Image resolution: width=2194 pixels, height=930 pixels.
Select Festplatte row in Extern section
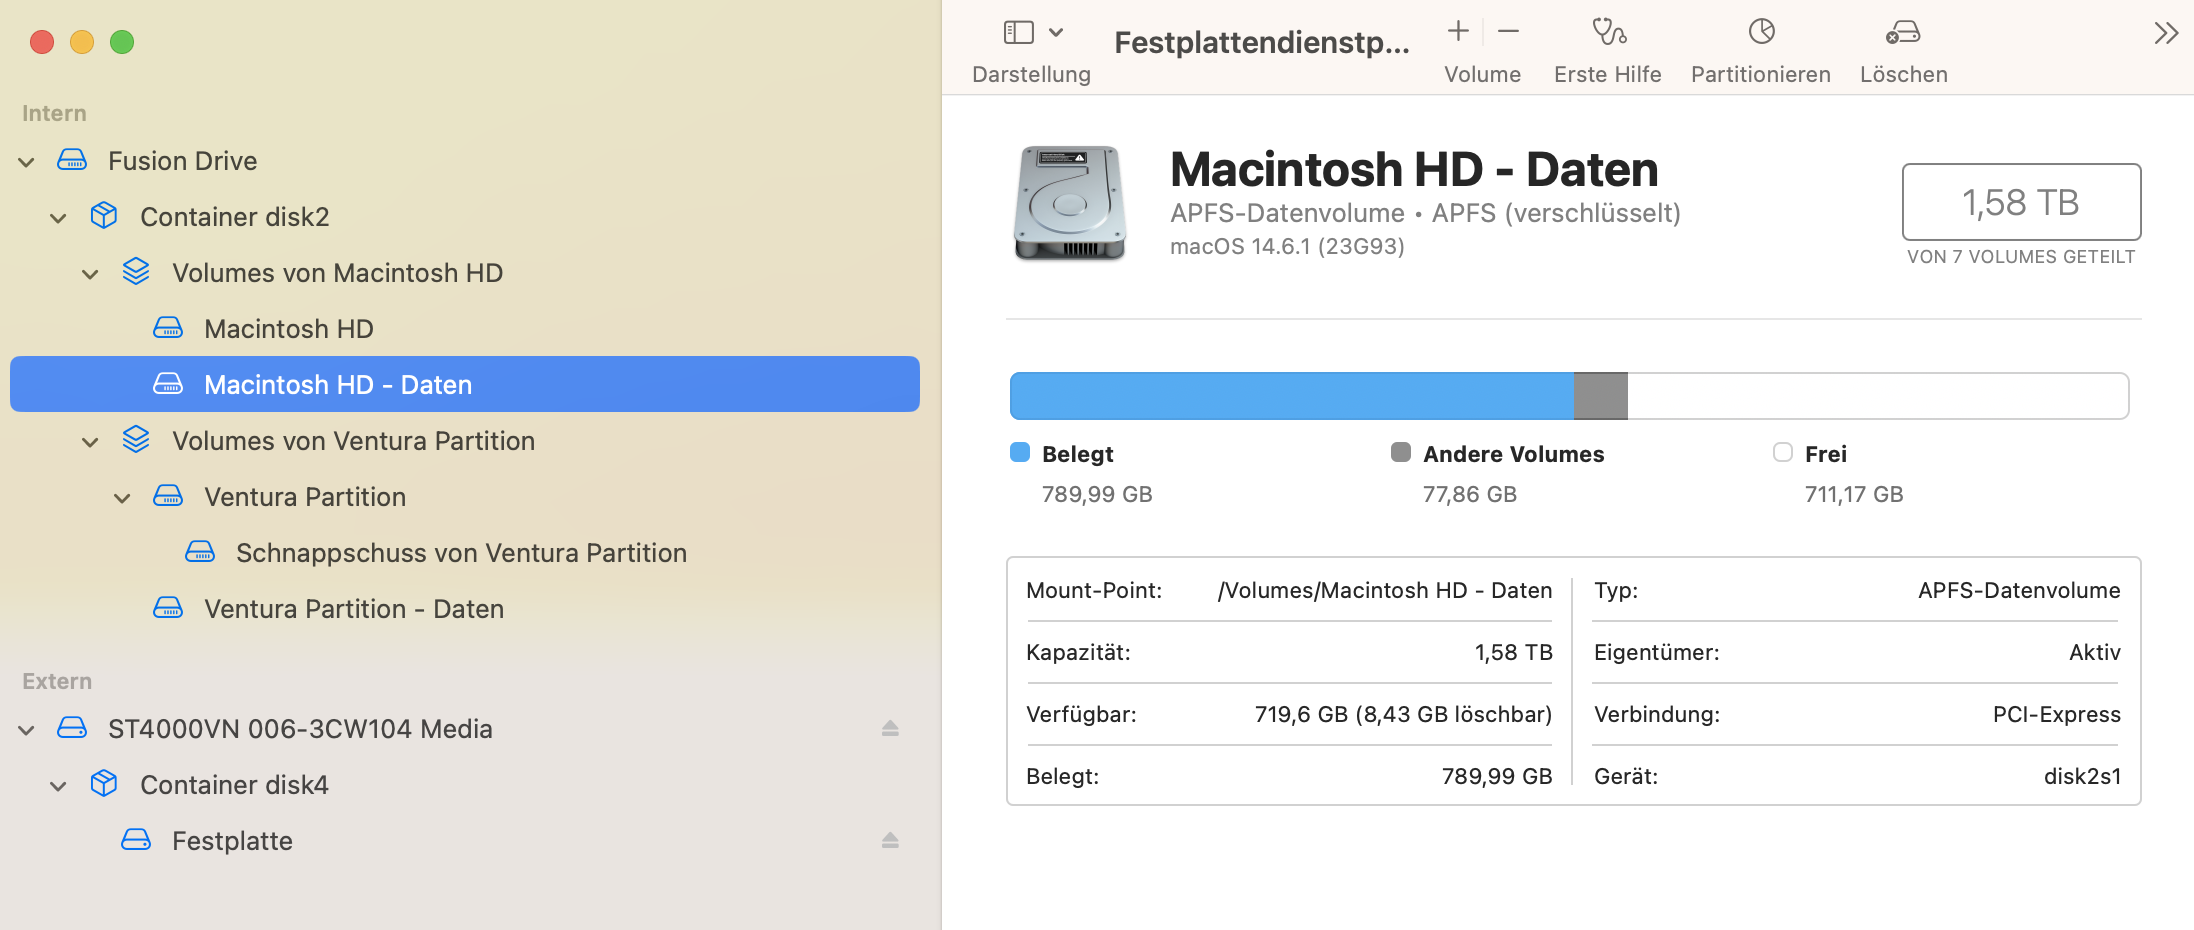[x=465, y=840]
